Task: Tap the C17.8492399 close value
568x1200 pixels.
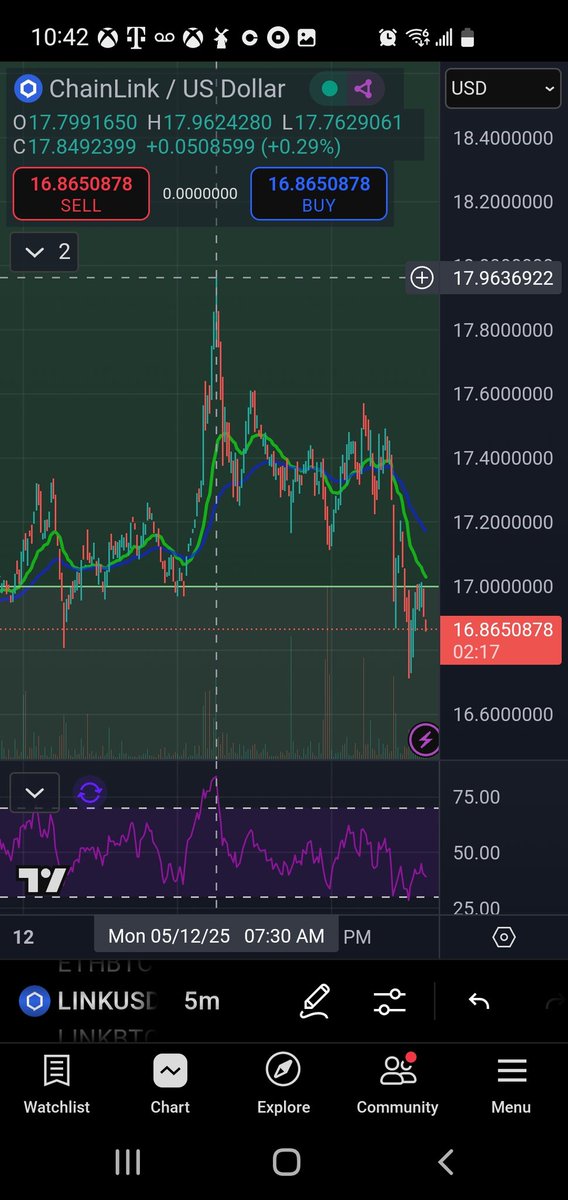Action: (x=74, y=146)
